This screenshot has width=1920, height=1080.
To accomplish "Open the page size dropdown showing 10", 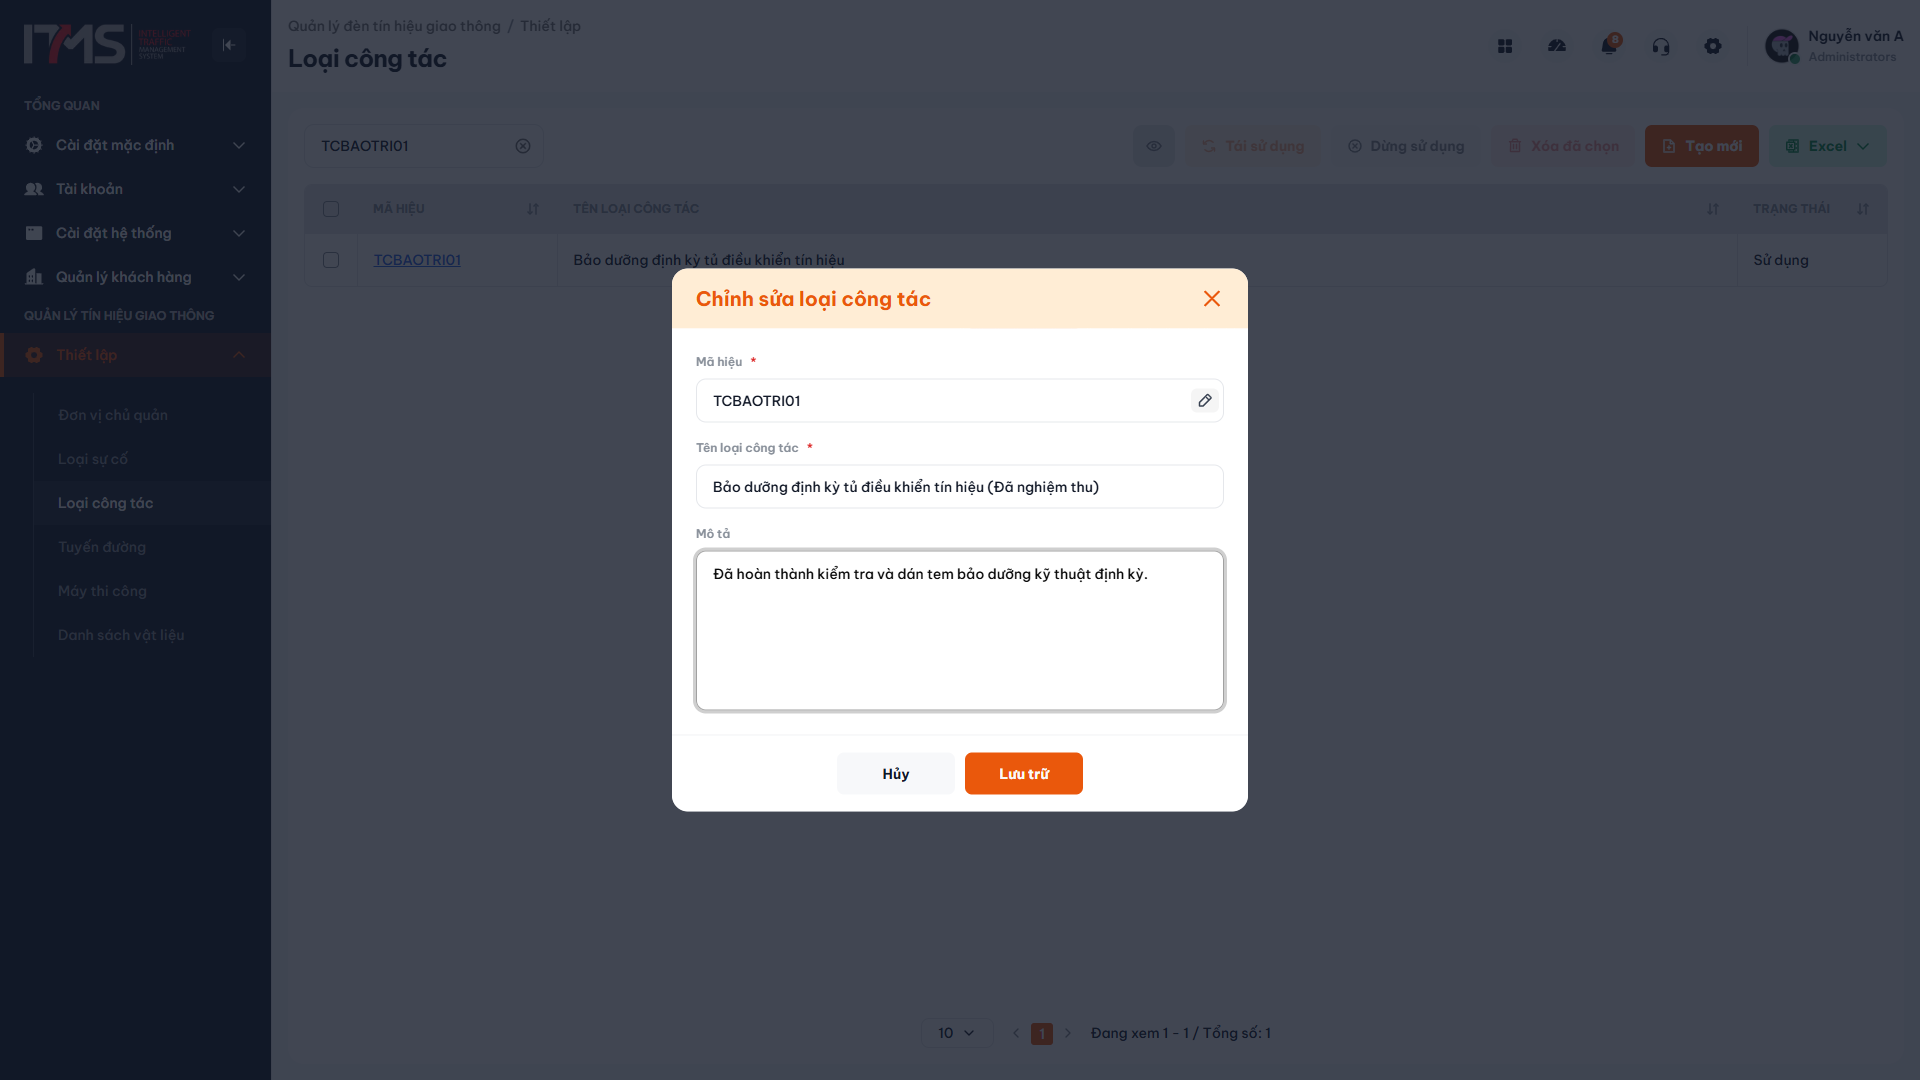I will [956, 1033].
